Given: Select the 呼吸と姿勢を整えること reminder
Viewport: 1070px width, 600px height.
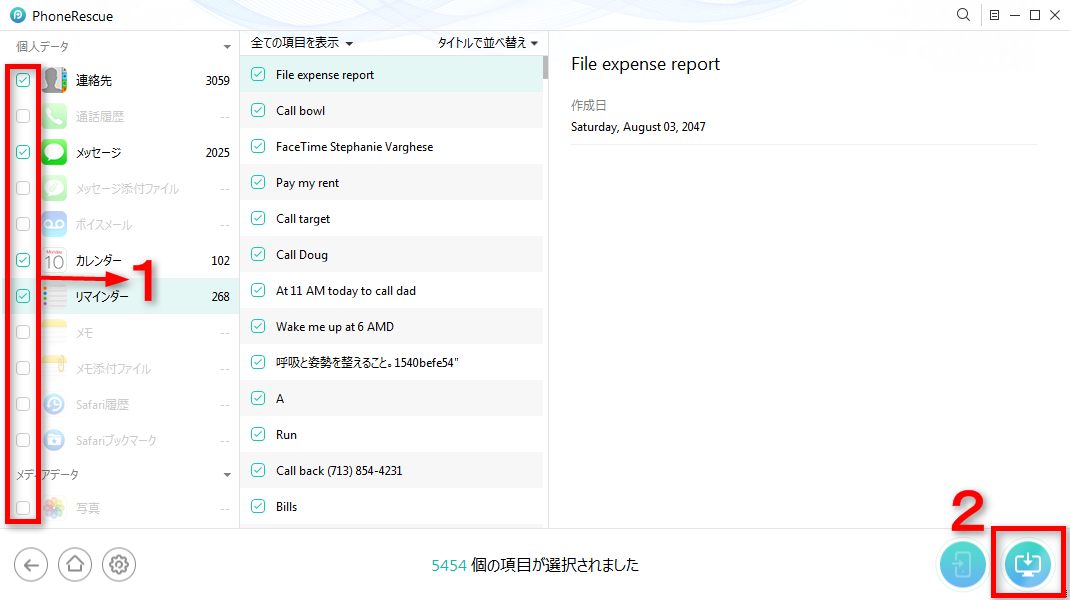Looking at the screenshot, I should [392, 362].
